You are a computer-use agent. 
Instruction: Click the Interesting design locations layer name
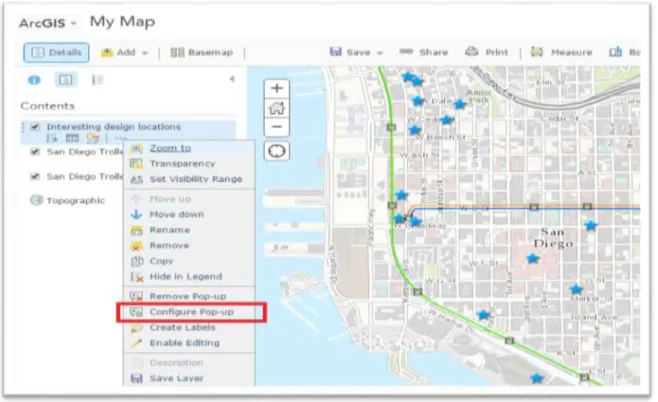coord(114,126)
